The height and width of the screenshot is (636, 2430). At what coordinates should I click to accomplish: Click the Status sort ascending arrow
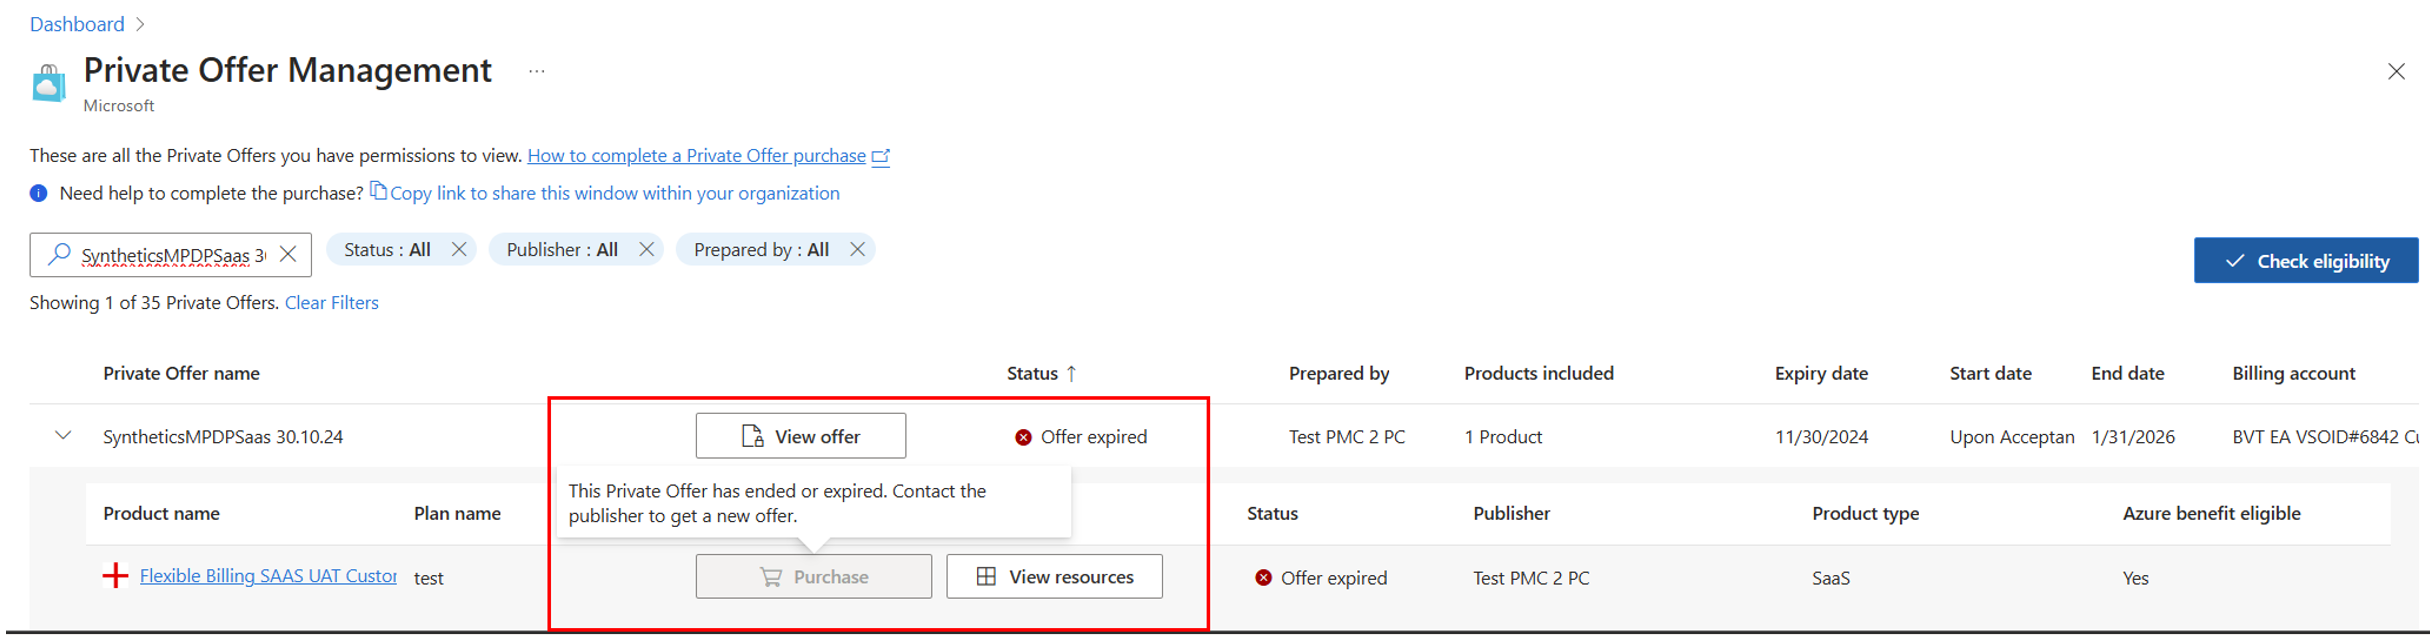pyautogui.click(x=1071, y=373)
